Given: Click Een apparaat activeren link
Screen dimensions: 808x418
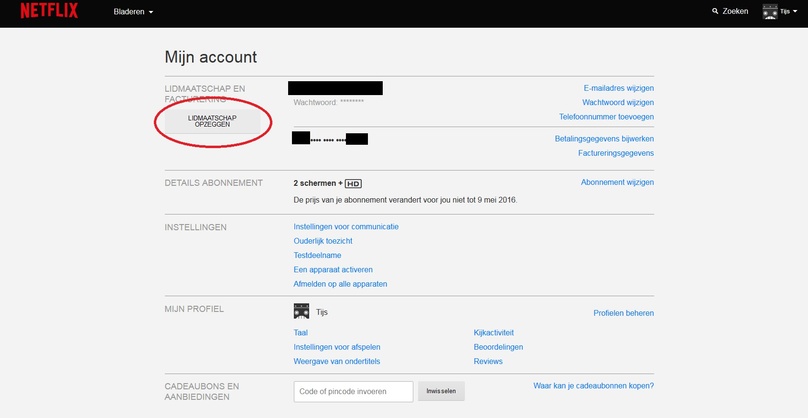Looking at the screenshot, I should tap(333, 270).
